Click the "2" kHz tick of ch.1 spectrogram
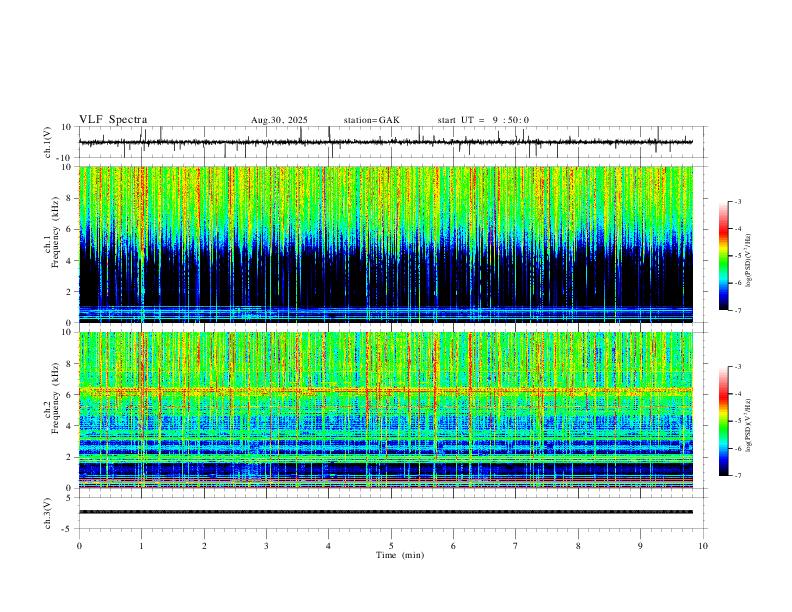This screenshot has width=792, height=612. click(70, 291)
